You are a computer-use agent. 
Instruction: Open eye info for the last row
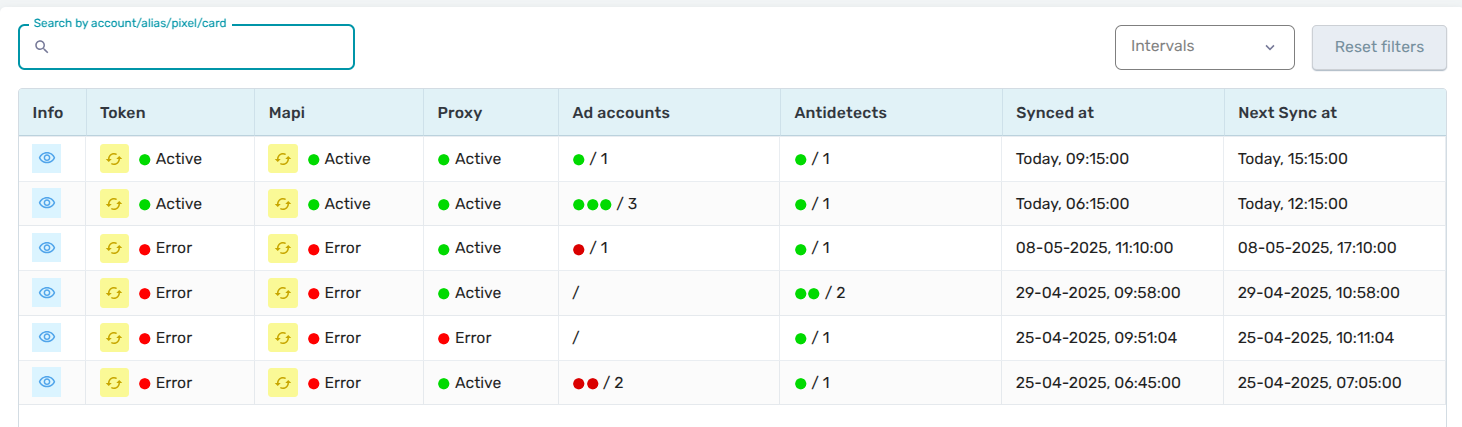click(x=47, y=382)
